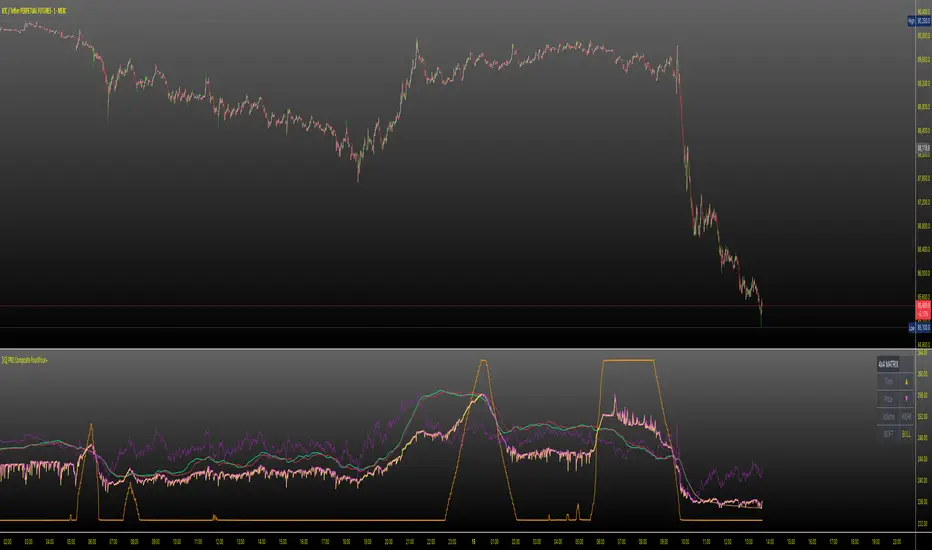This screenshot has width=932, height=550.
Task: Click the Low price label tag
Action: pos(920,328)
